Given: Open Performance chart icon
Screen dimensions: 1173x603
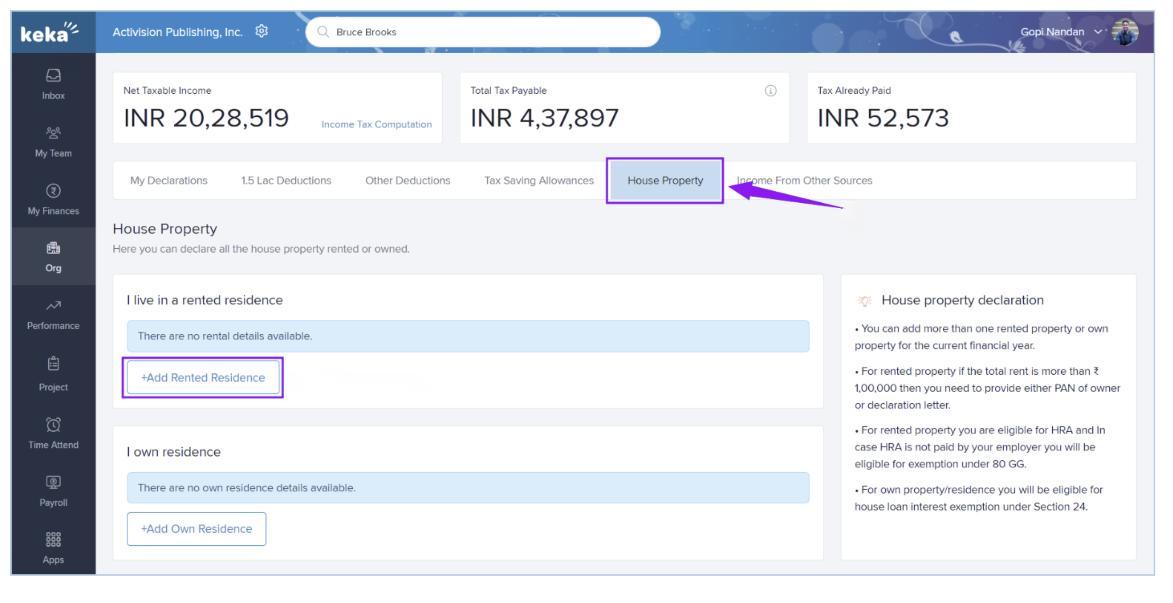Looking at the screenshot, I should point(53,306).
